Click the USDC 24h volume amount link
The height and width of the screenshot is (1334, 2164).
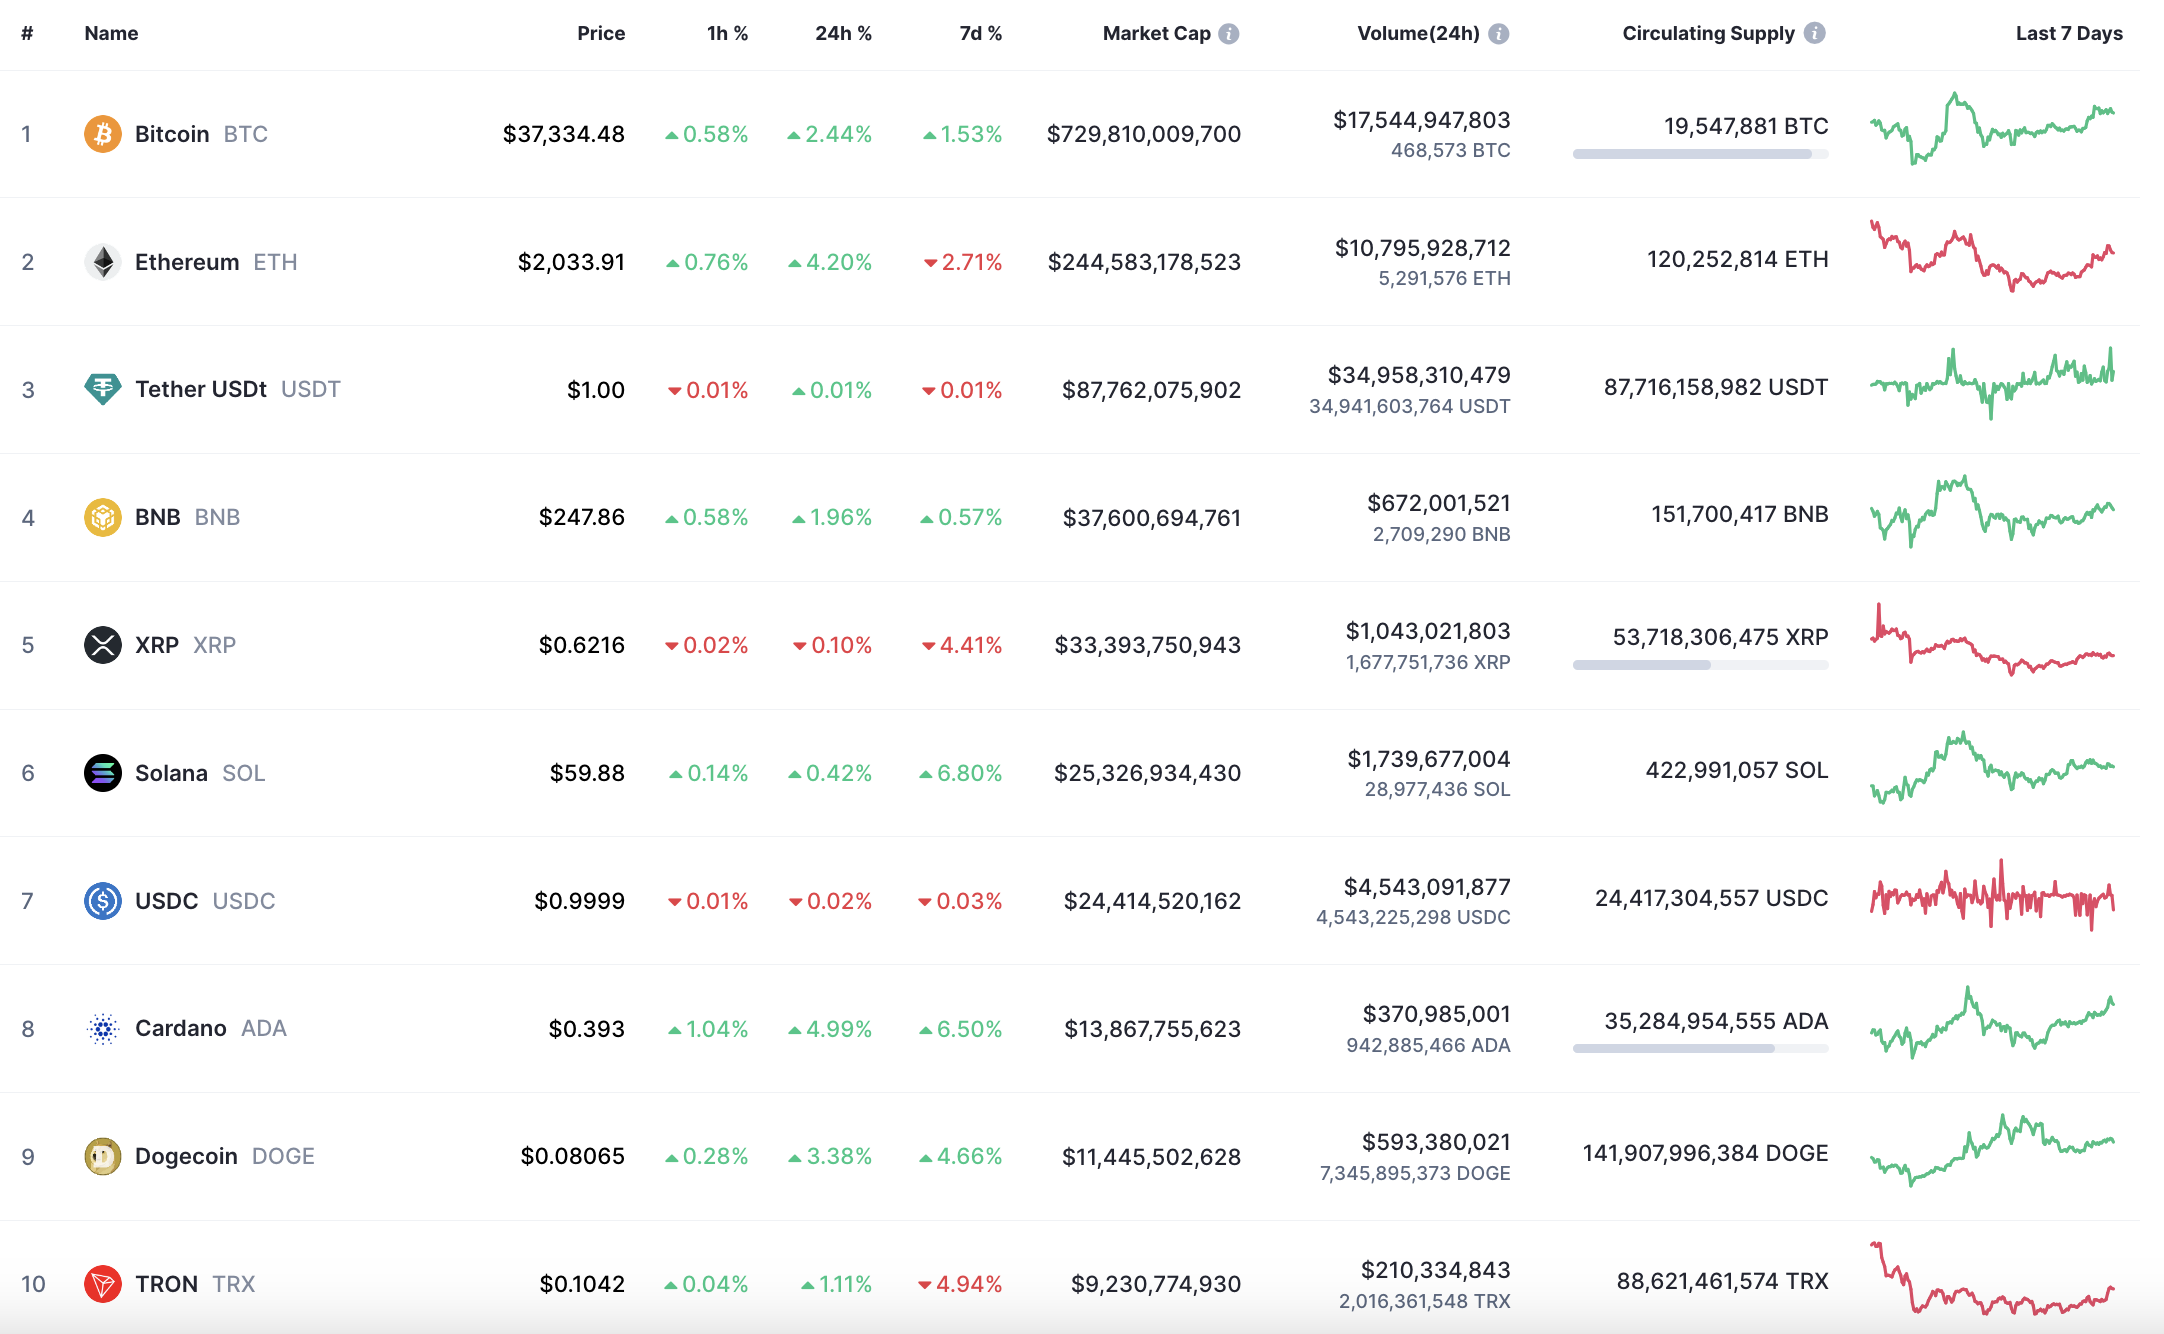(x=1426, y=887)
